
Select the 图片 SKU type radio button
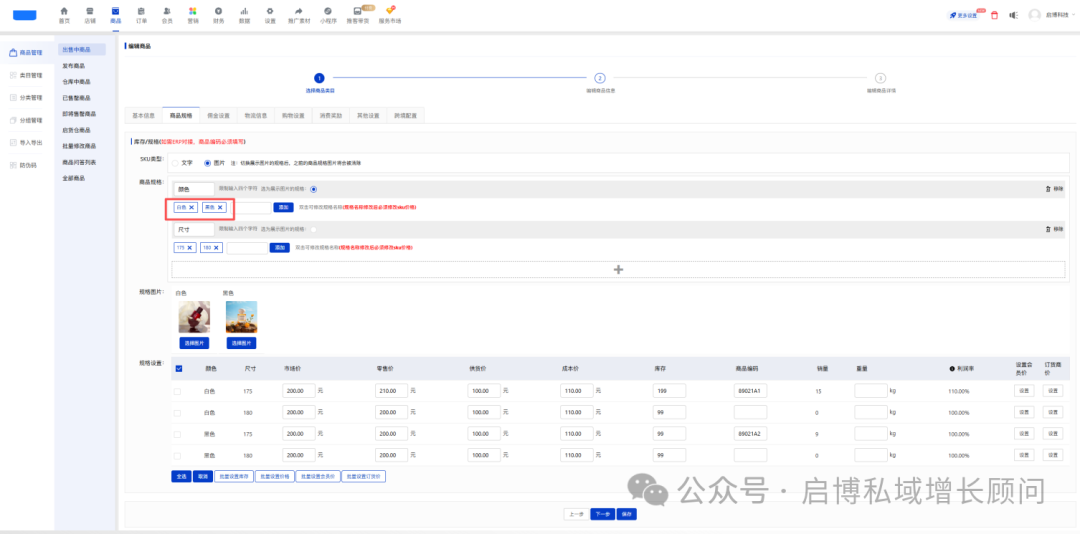point(207,163)
